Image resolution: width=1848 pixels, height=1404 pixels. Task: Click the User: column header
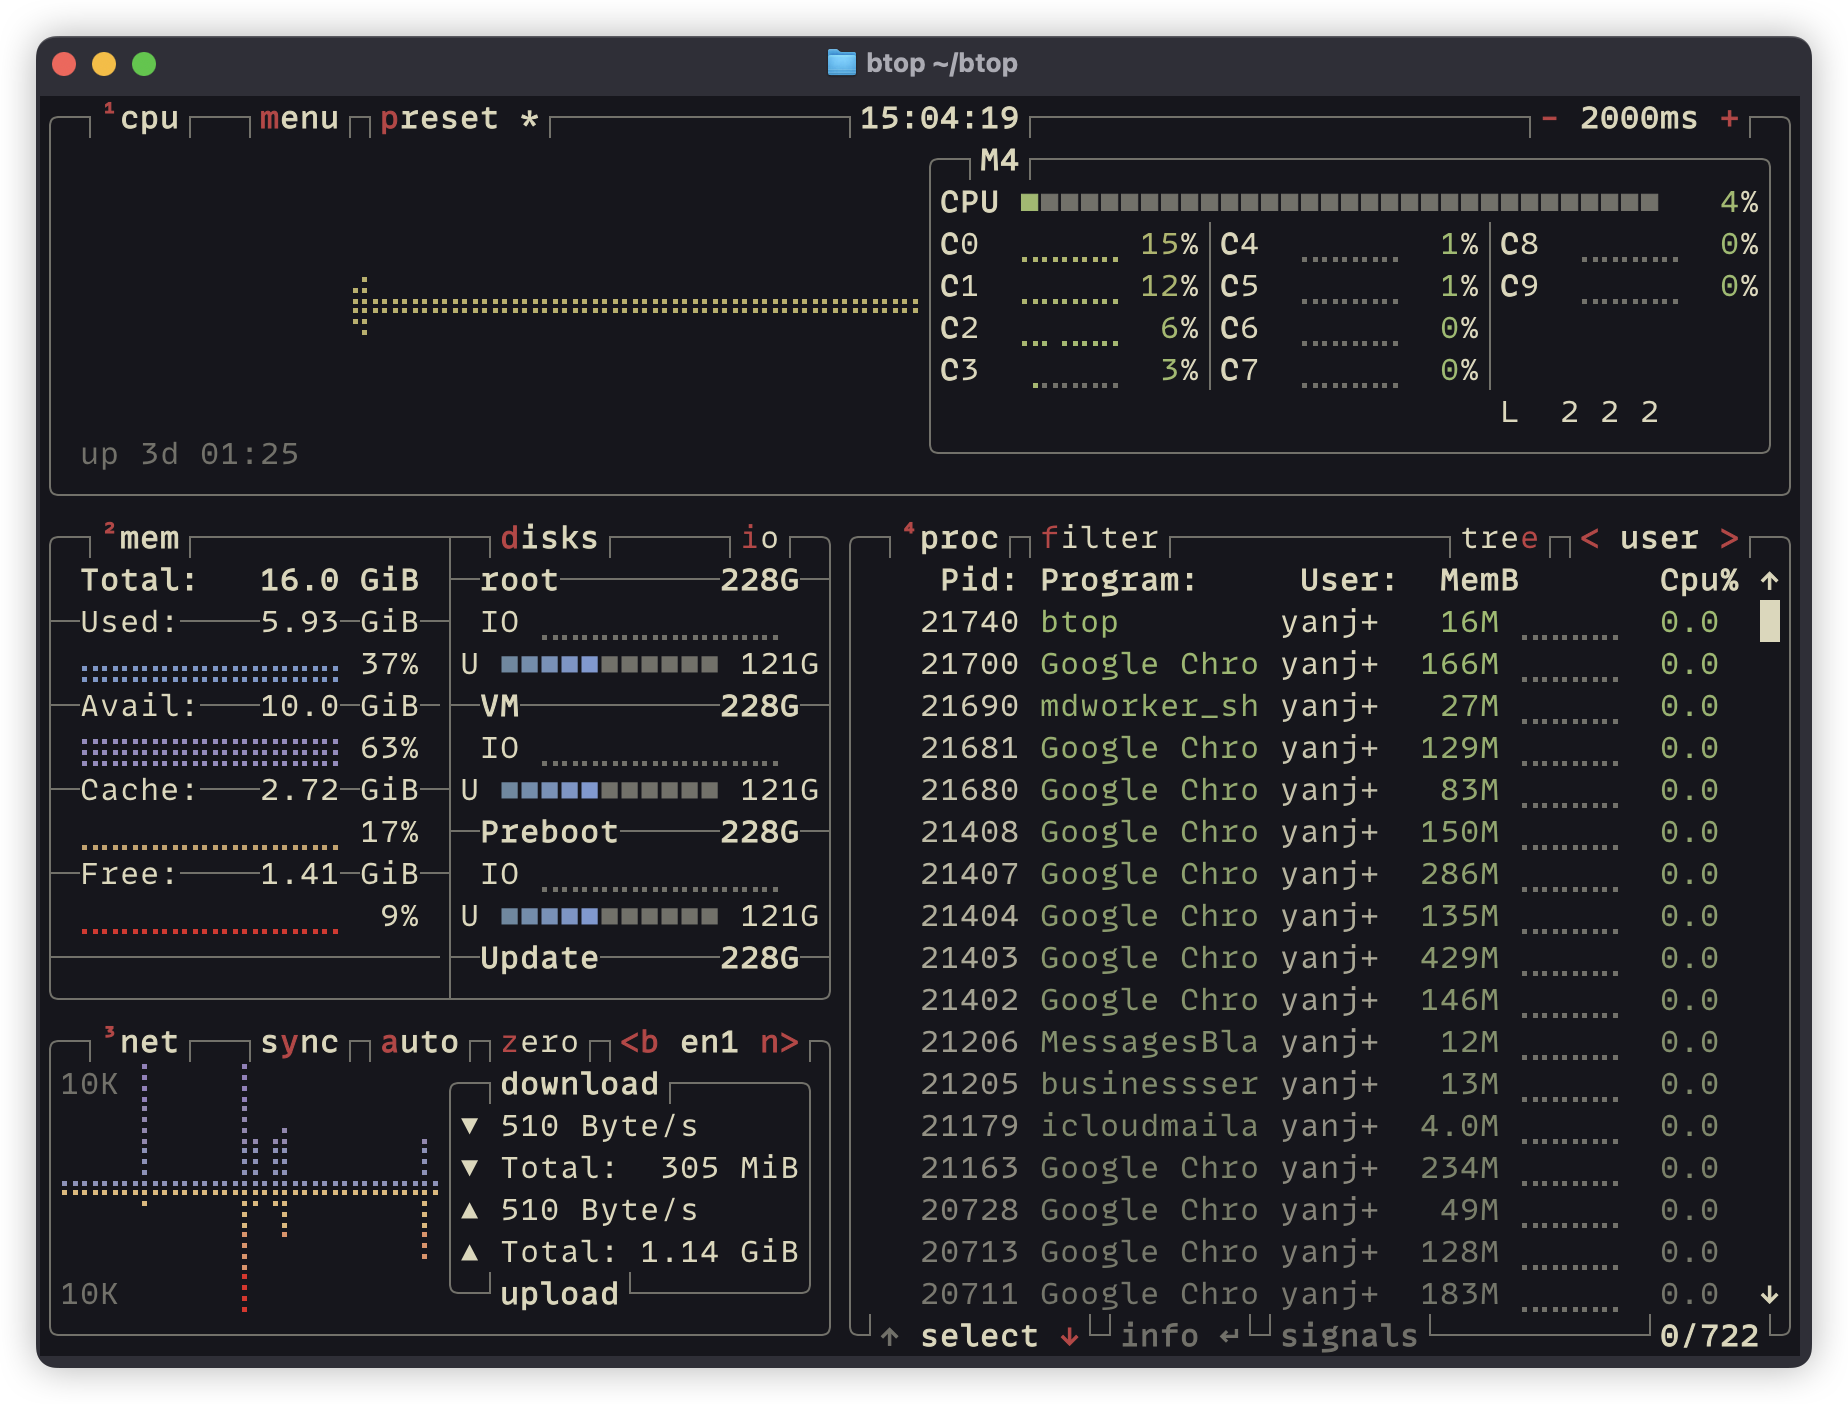point(1349,581)
